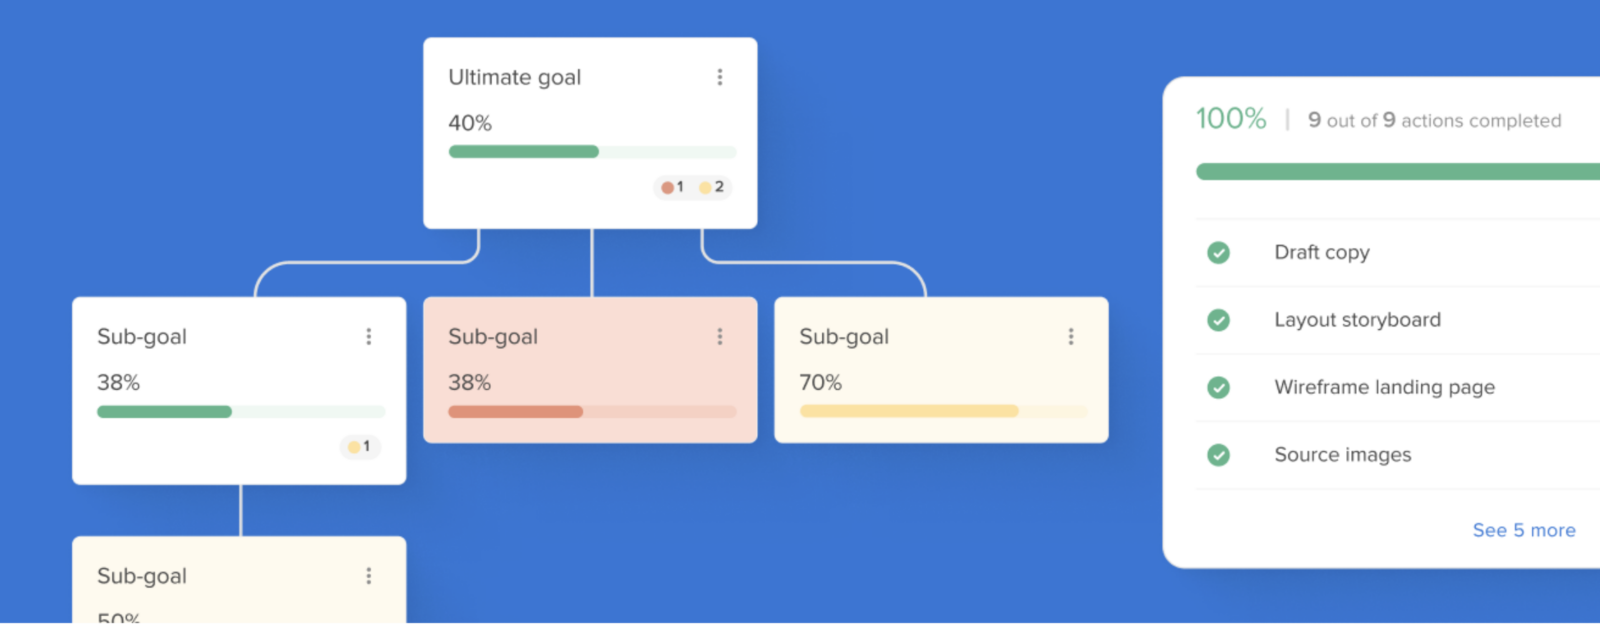This screenshot has height=626, width=1600.
Task: Expand the bottom Sub-goal card
Action: [240, 576]
